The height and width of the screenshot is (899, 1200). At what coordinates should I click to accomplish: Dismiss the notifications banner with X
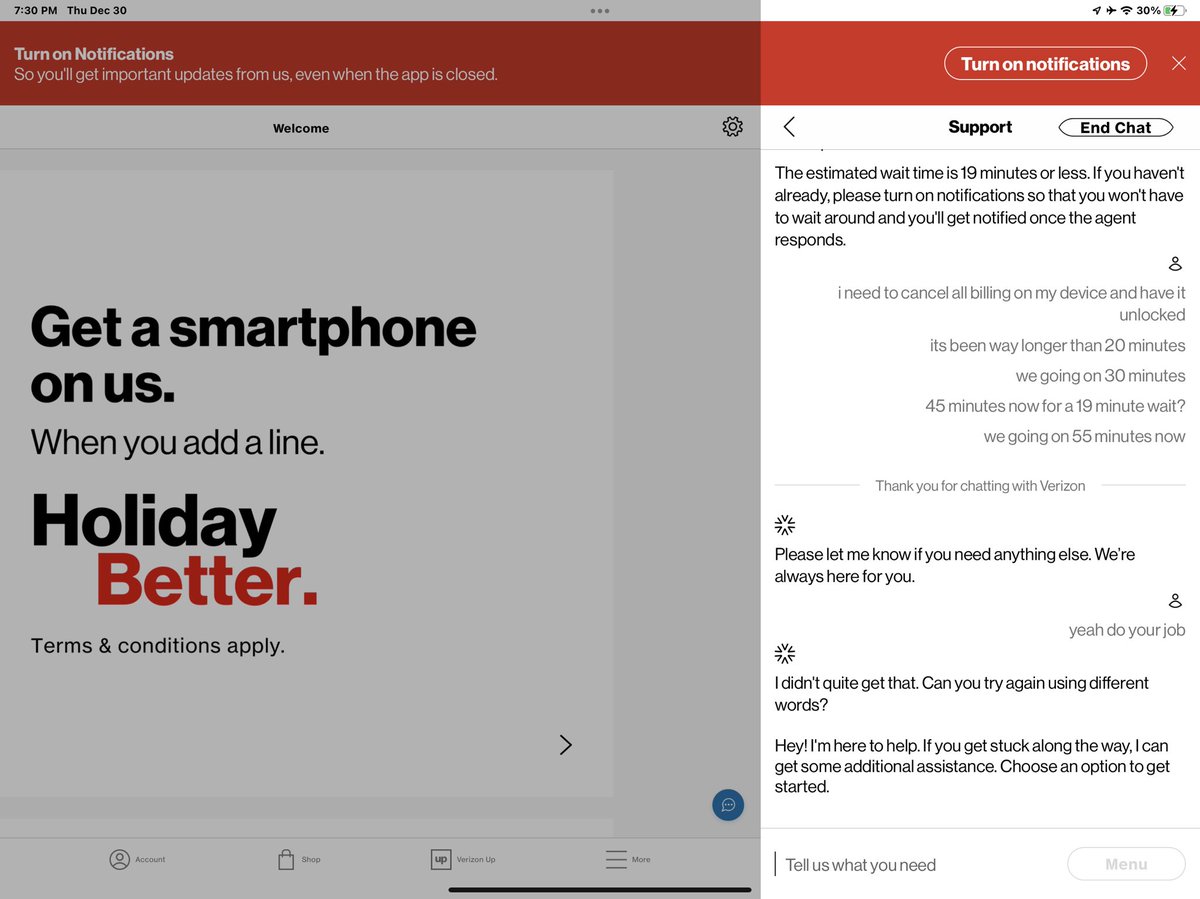(1179, 64)
